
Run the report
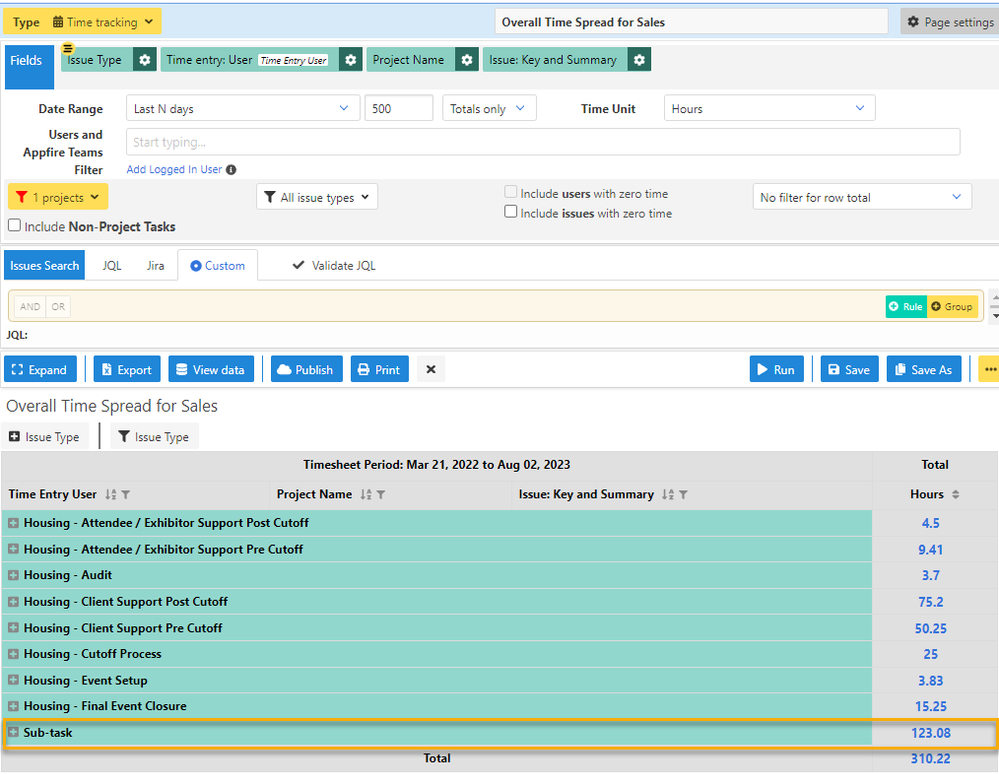[x=777, y=369]
